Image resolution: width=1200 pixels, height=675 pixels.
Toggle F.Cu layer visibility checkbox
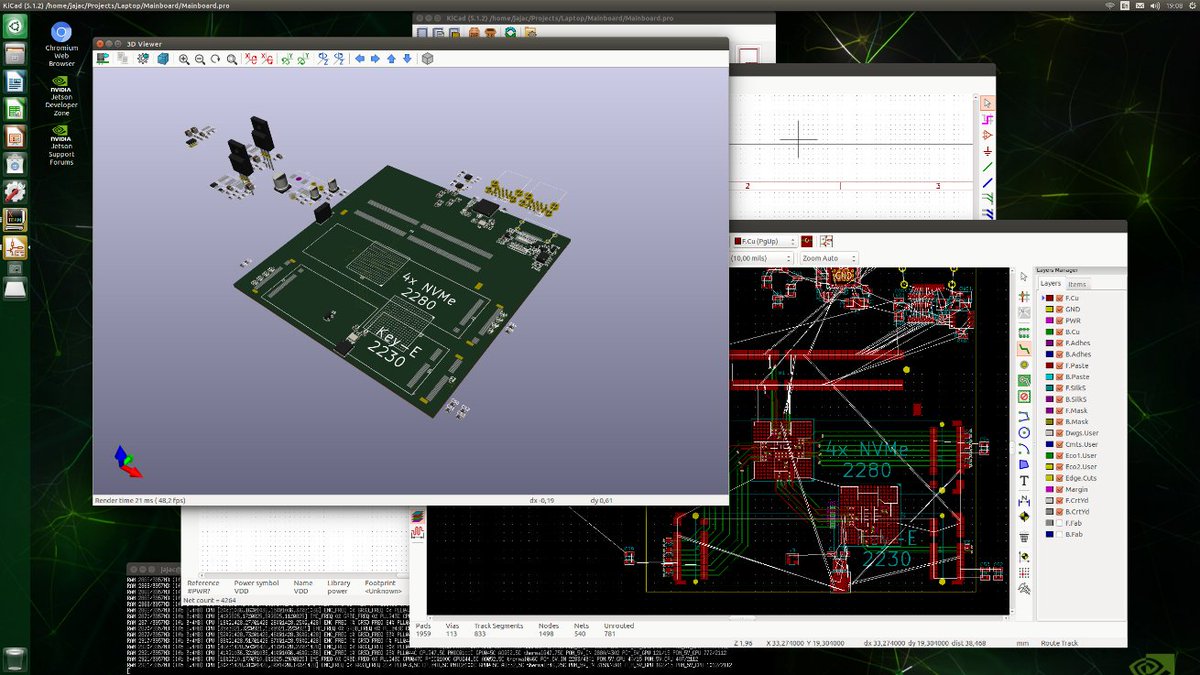coord(1060,298)
